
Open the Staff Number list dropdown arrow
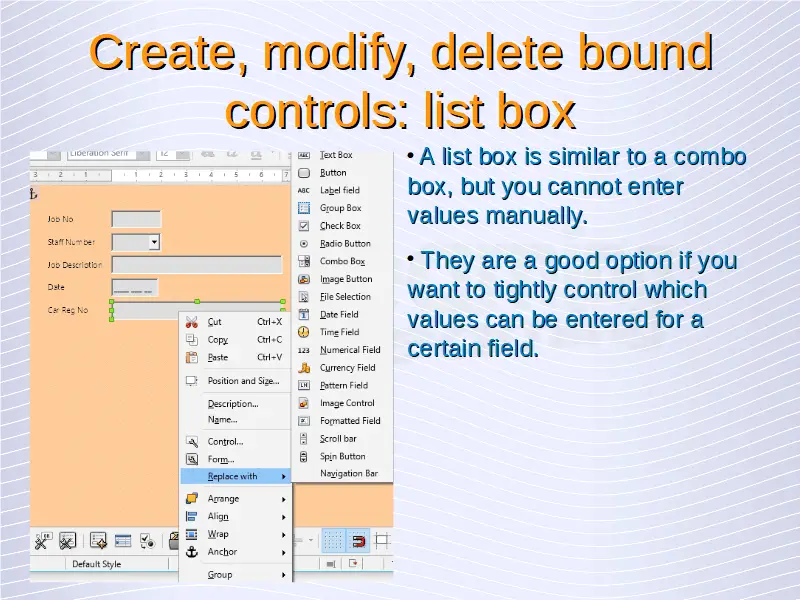(154, 242)
